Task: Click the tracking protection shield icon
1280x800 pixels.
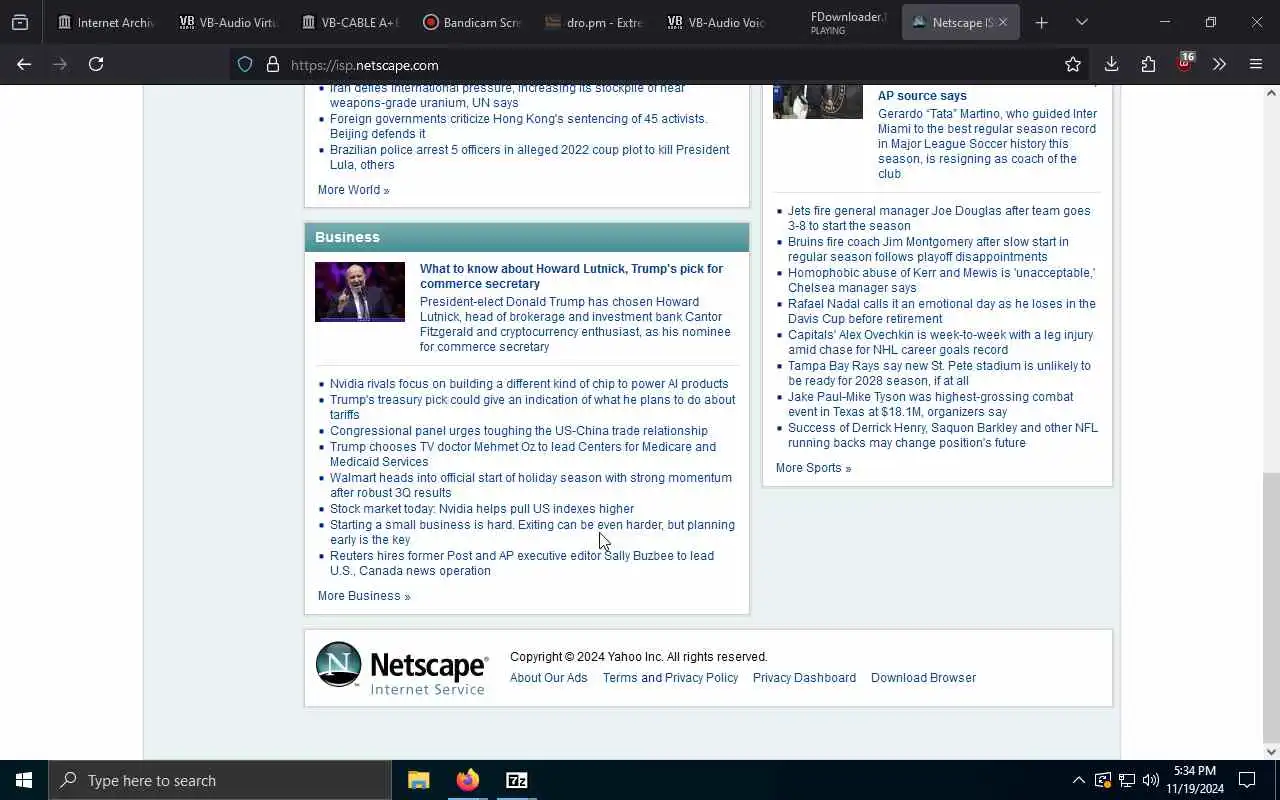Action: tap(245, 65)
